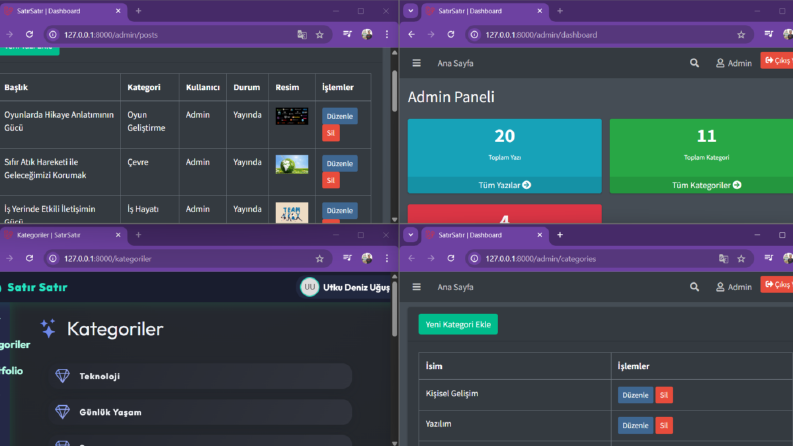The image size is (793, 446).
Task: Open Admin user menu in dashboard window
Action: (x=734, y=63)
